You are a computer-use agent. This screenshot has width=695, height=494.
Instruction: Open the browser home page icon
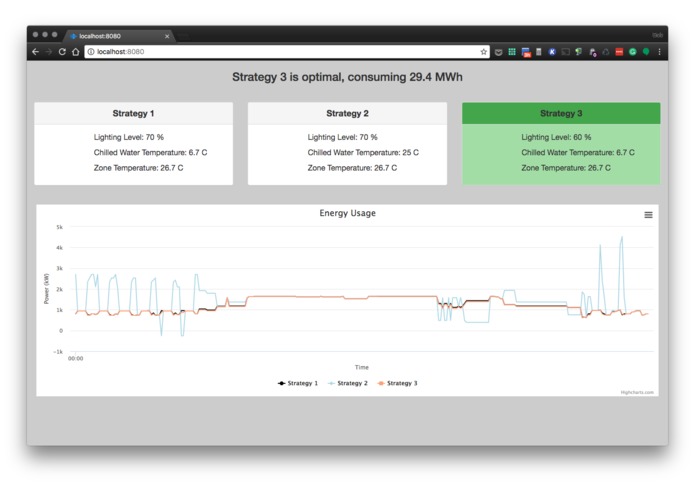(x=75, y=52)
